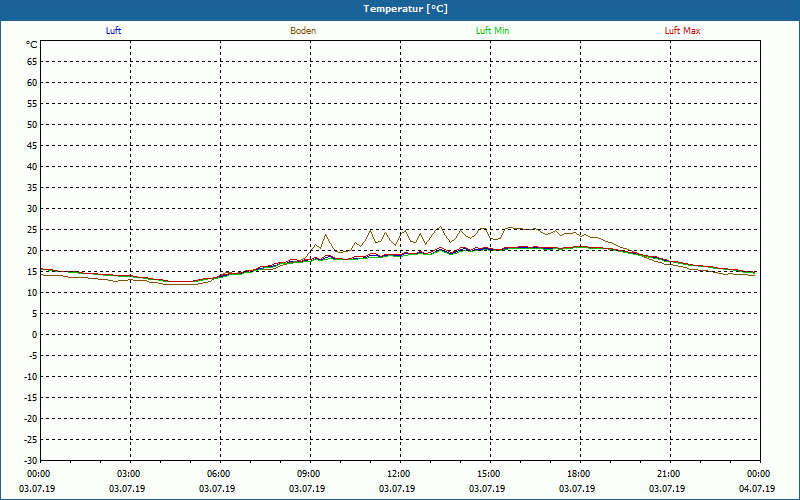
Task: Click the Luft legend label
Action: (113, 31)
